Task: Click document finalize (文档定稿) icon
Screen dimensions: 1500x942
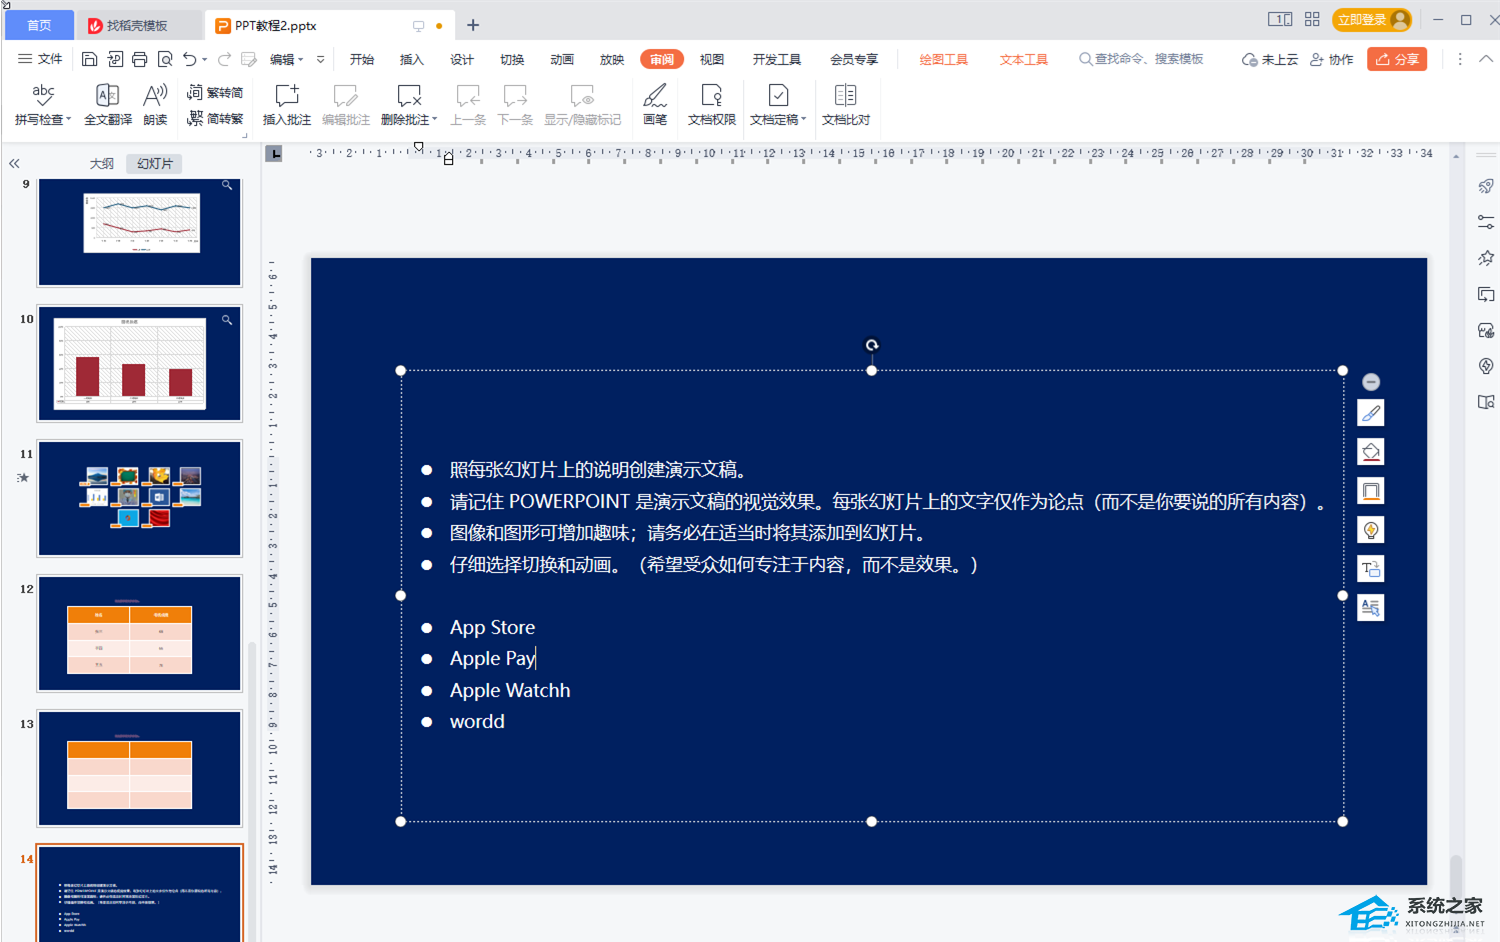Action: tap(778, 96)
